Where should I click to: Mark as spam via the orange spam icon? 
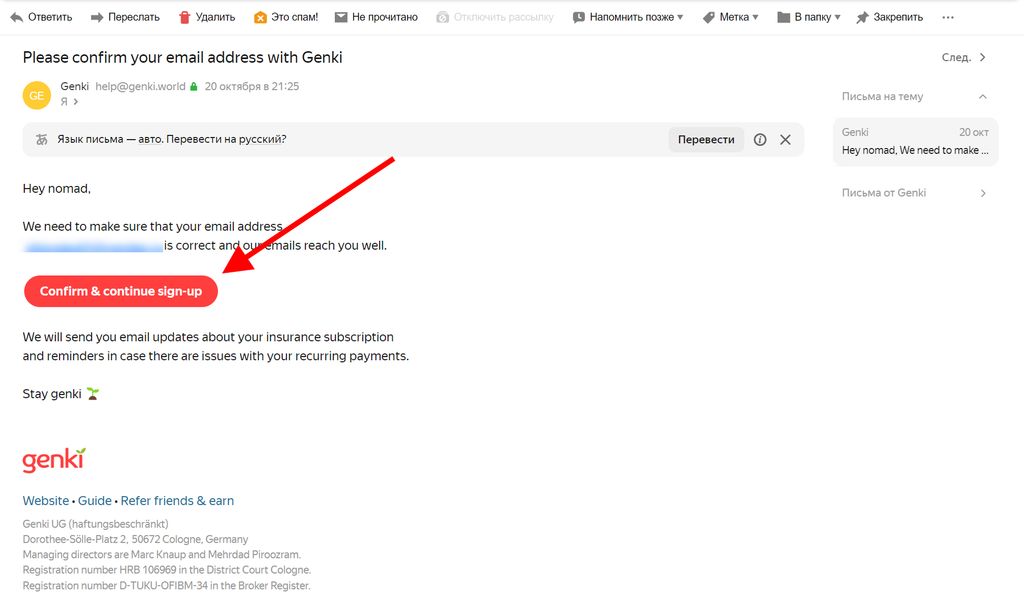click(260, 17)
